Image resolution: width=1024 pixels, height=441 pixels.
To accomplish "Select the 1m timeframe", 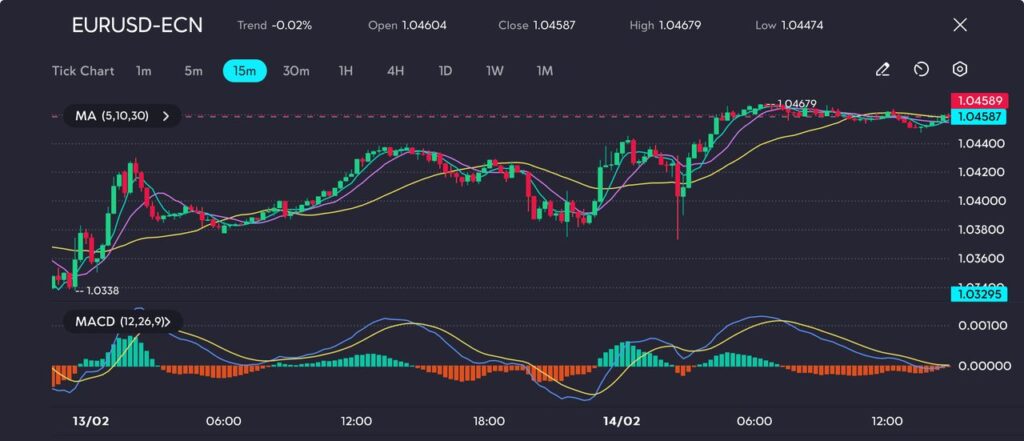I will coord(144,71).
